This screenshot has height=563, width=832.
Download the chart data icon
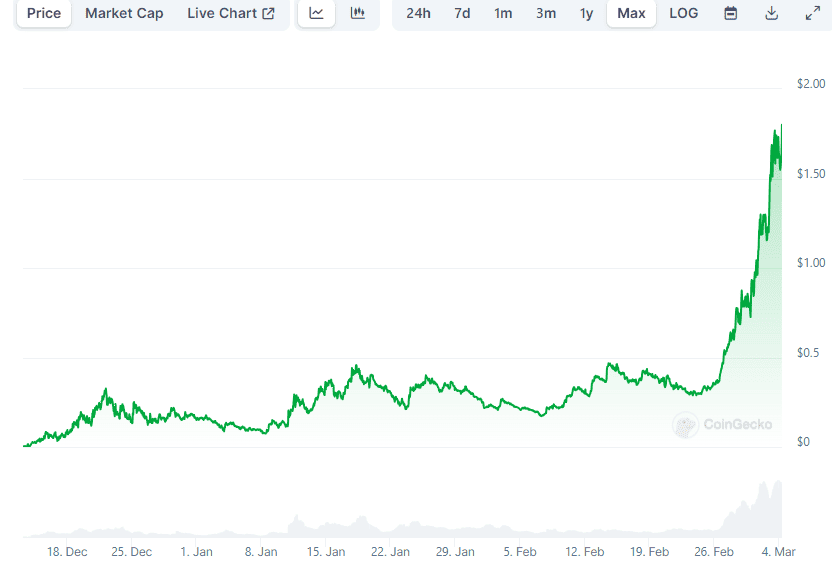click(772, 13)
